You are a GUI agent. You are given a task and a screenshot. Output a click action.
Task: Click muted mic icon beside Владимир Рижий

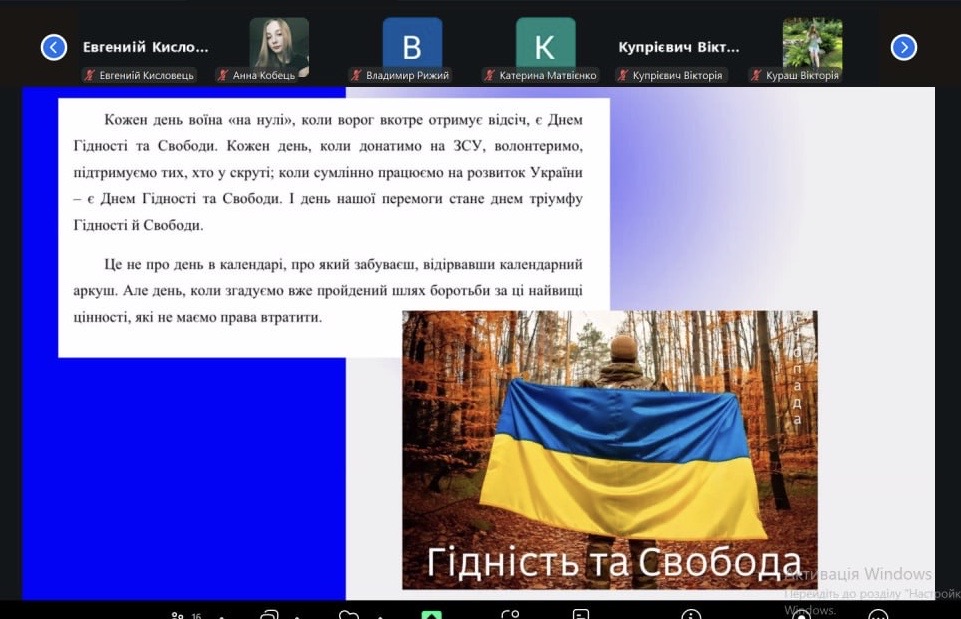click(x=357, y=75)
